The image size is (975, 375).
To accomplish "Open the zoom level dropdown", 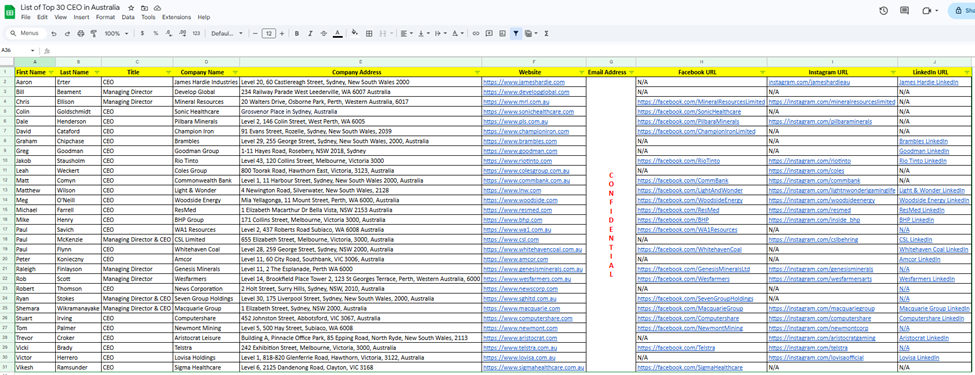I will coord(115,33).
